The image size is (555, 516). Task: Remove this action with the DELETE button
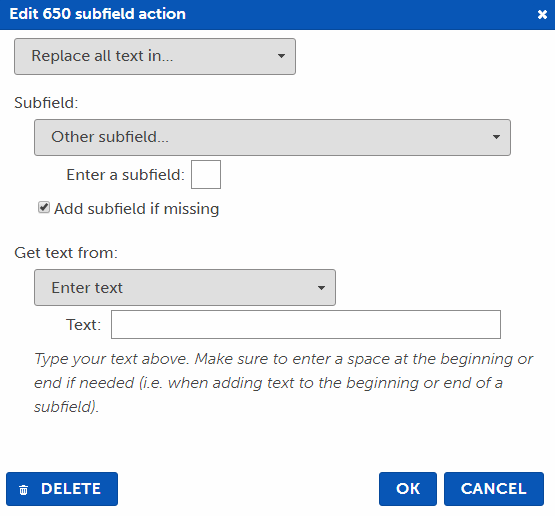click(x=62, y=489)
